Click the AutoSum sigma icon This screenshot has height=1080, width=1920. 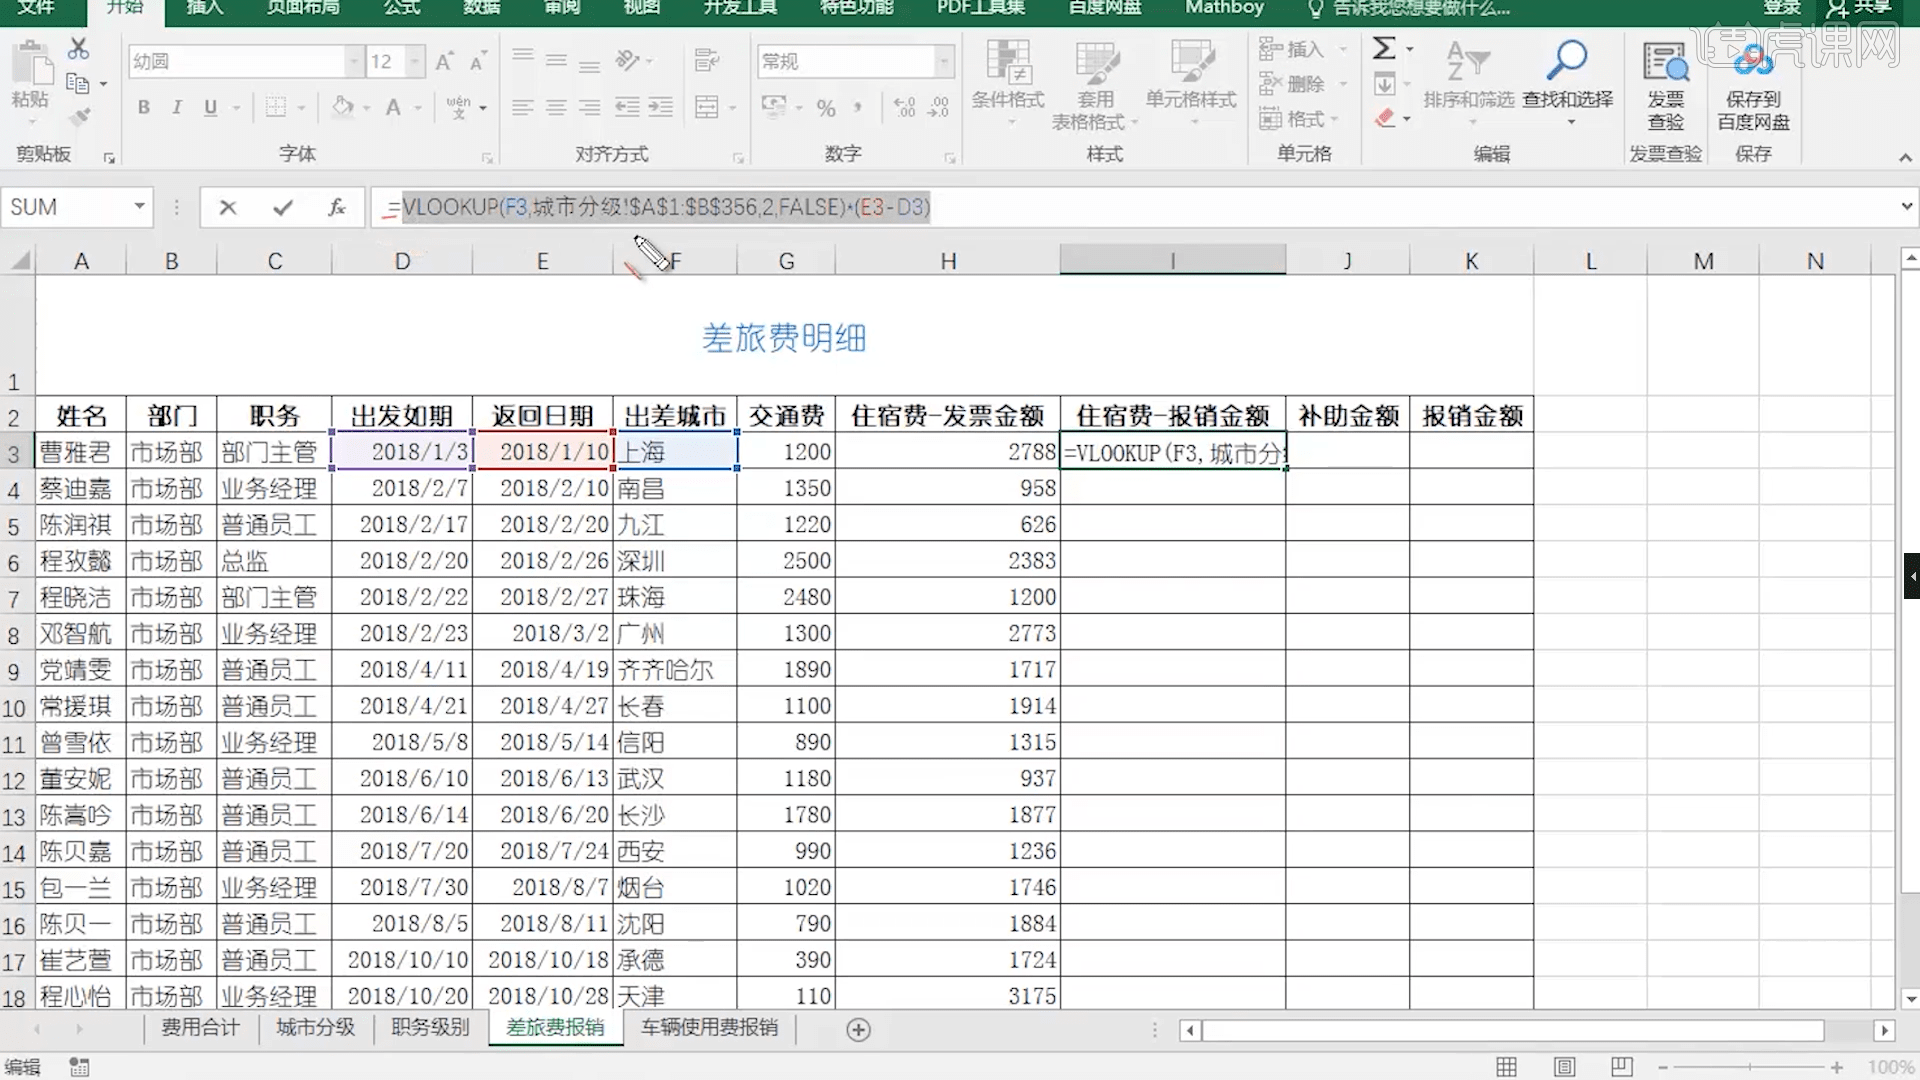1384,48
